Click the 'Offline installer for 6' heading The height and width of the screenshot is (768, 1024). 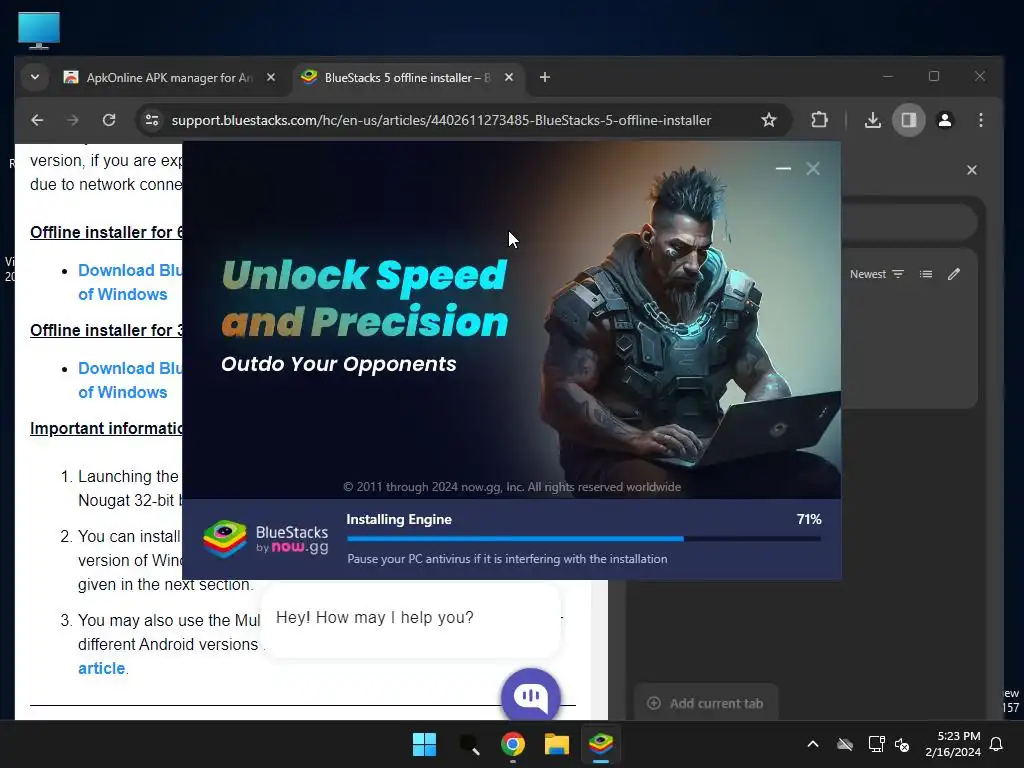point(106,232)
